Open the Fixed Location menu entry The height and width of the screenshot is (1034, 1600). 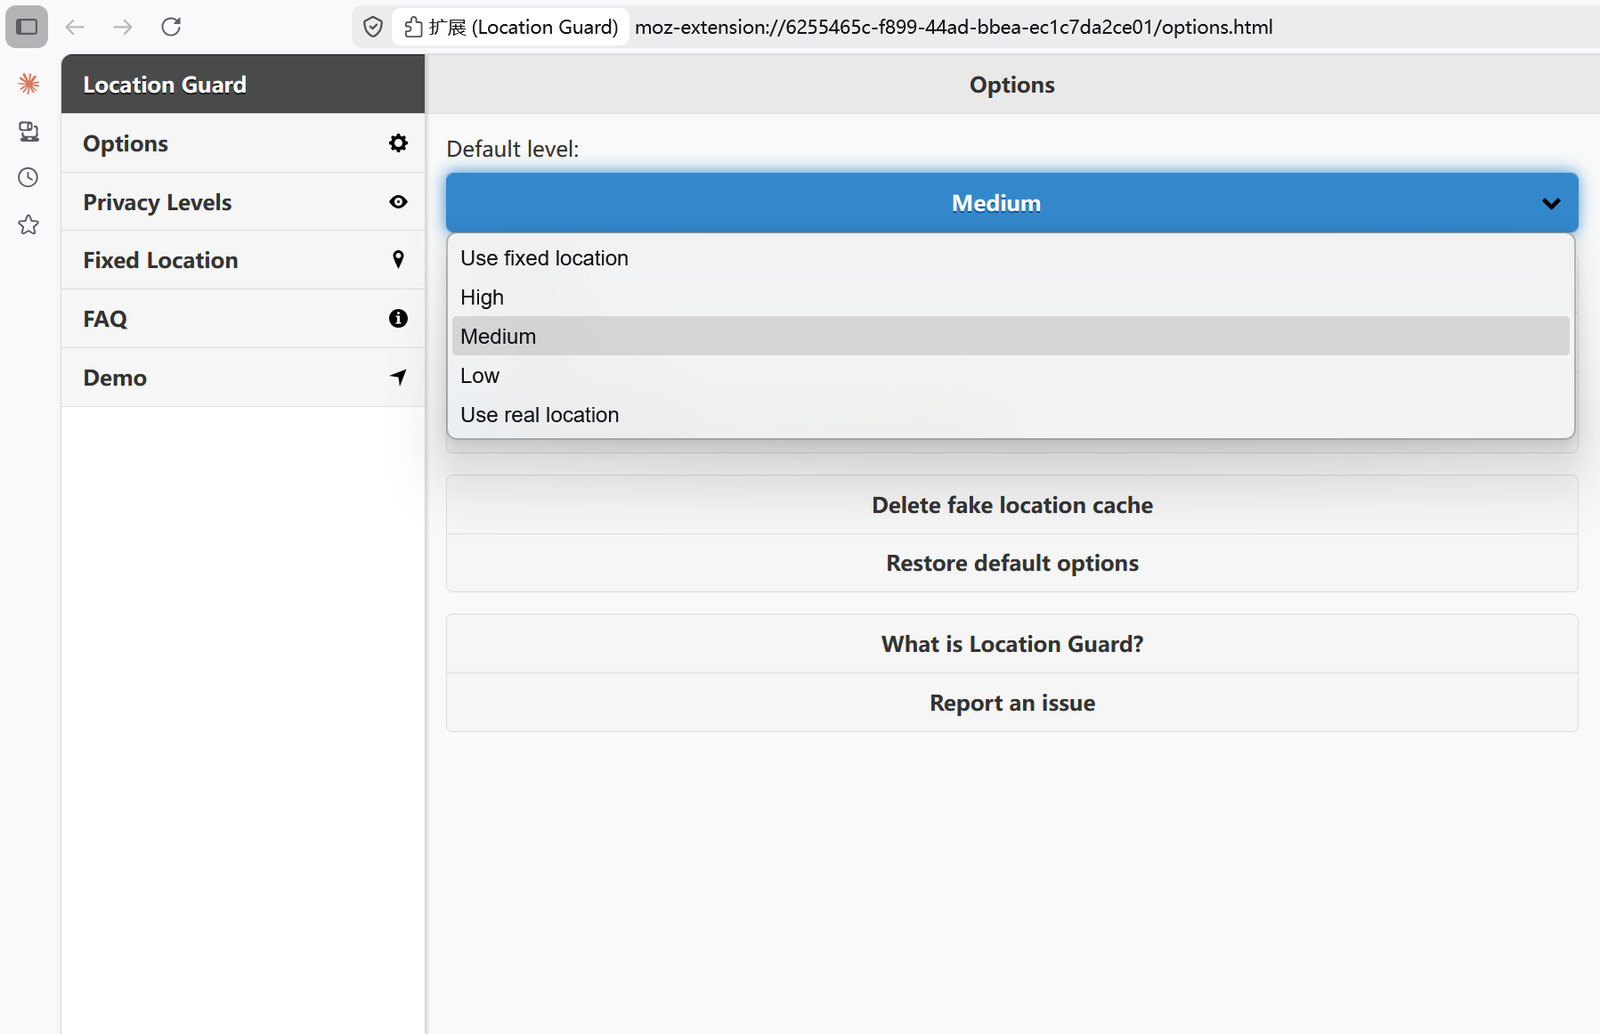[x=243, y=260]
